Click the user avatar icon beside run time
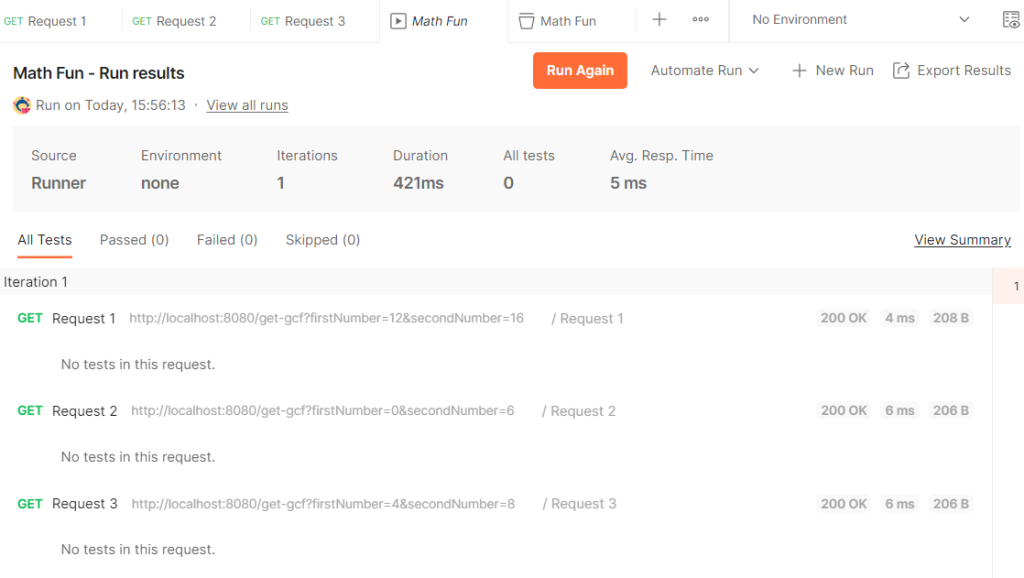Viewport: 1024px width, 578px height. point(22,105)
